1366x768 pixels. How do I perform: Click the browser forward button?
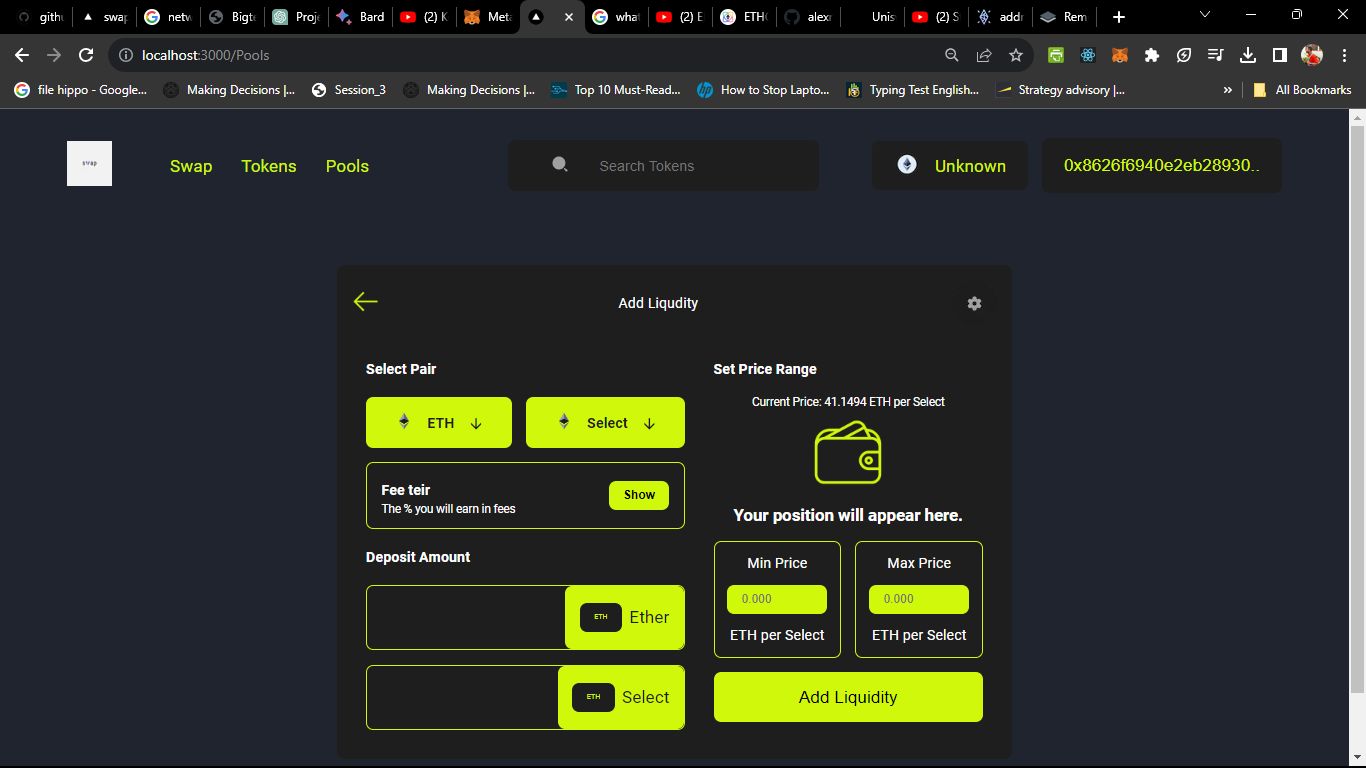[x=54, y=55]
